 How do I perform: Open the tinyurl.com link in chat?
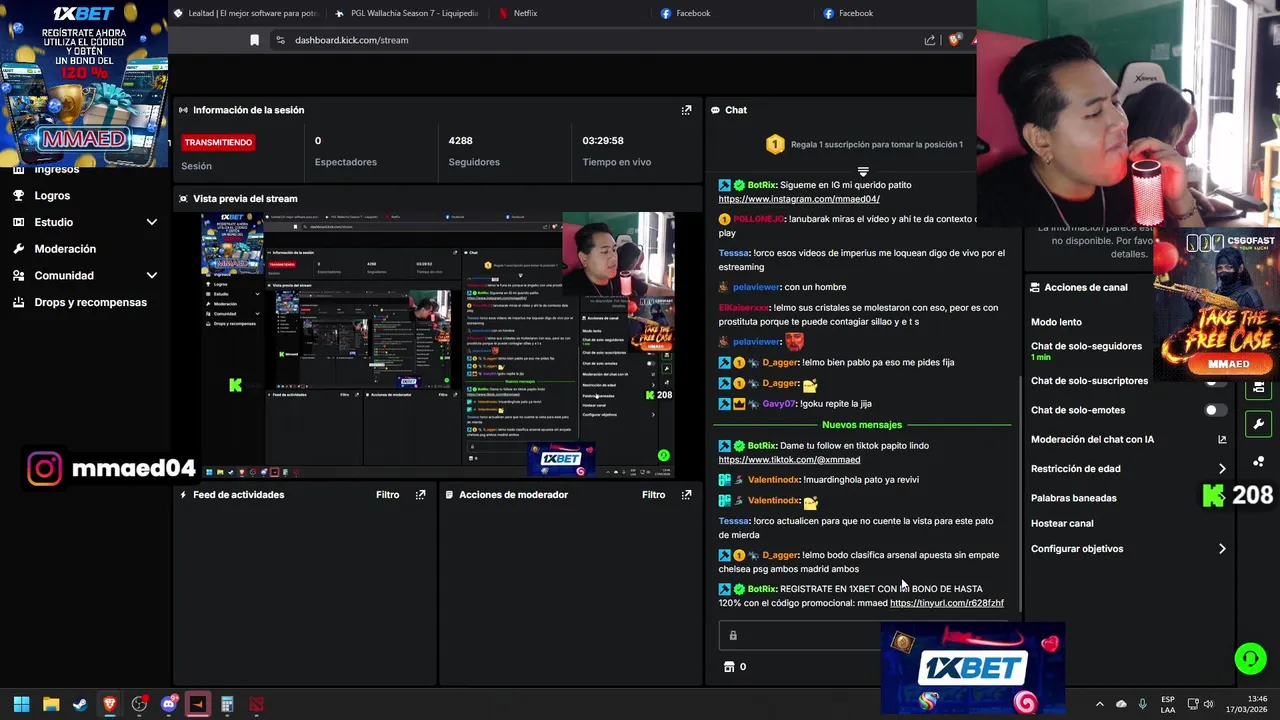[947, 603]
